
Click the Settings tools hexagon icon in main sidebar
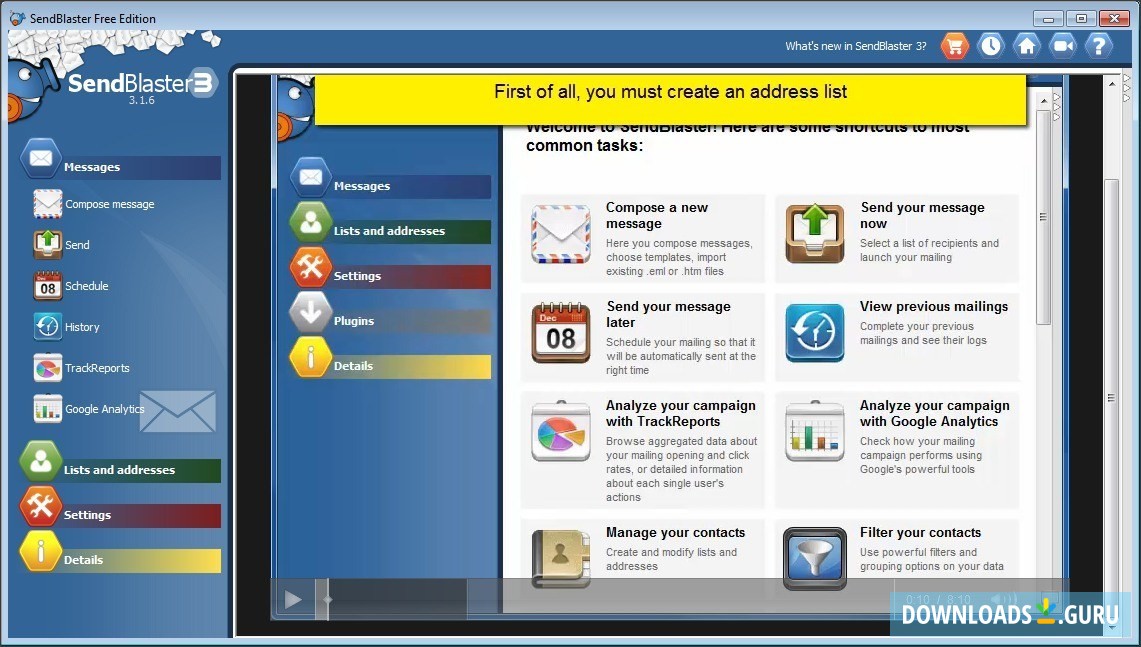click(x=41, y=506)
